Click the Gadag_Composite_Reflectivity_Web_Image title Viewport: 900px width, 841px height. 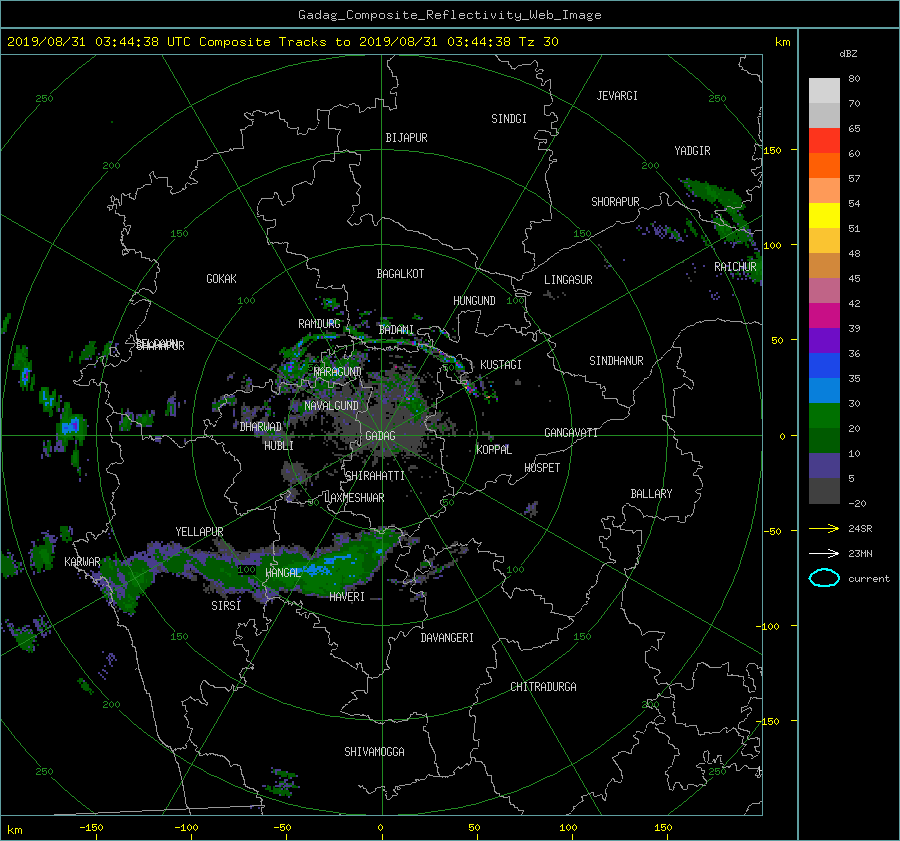pyautogui.click(x=449, y=15)
